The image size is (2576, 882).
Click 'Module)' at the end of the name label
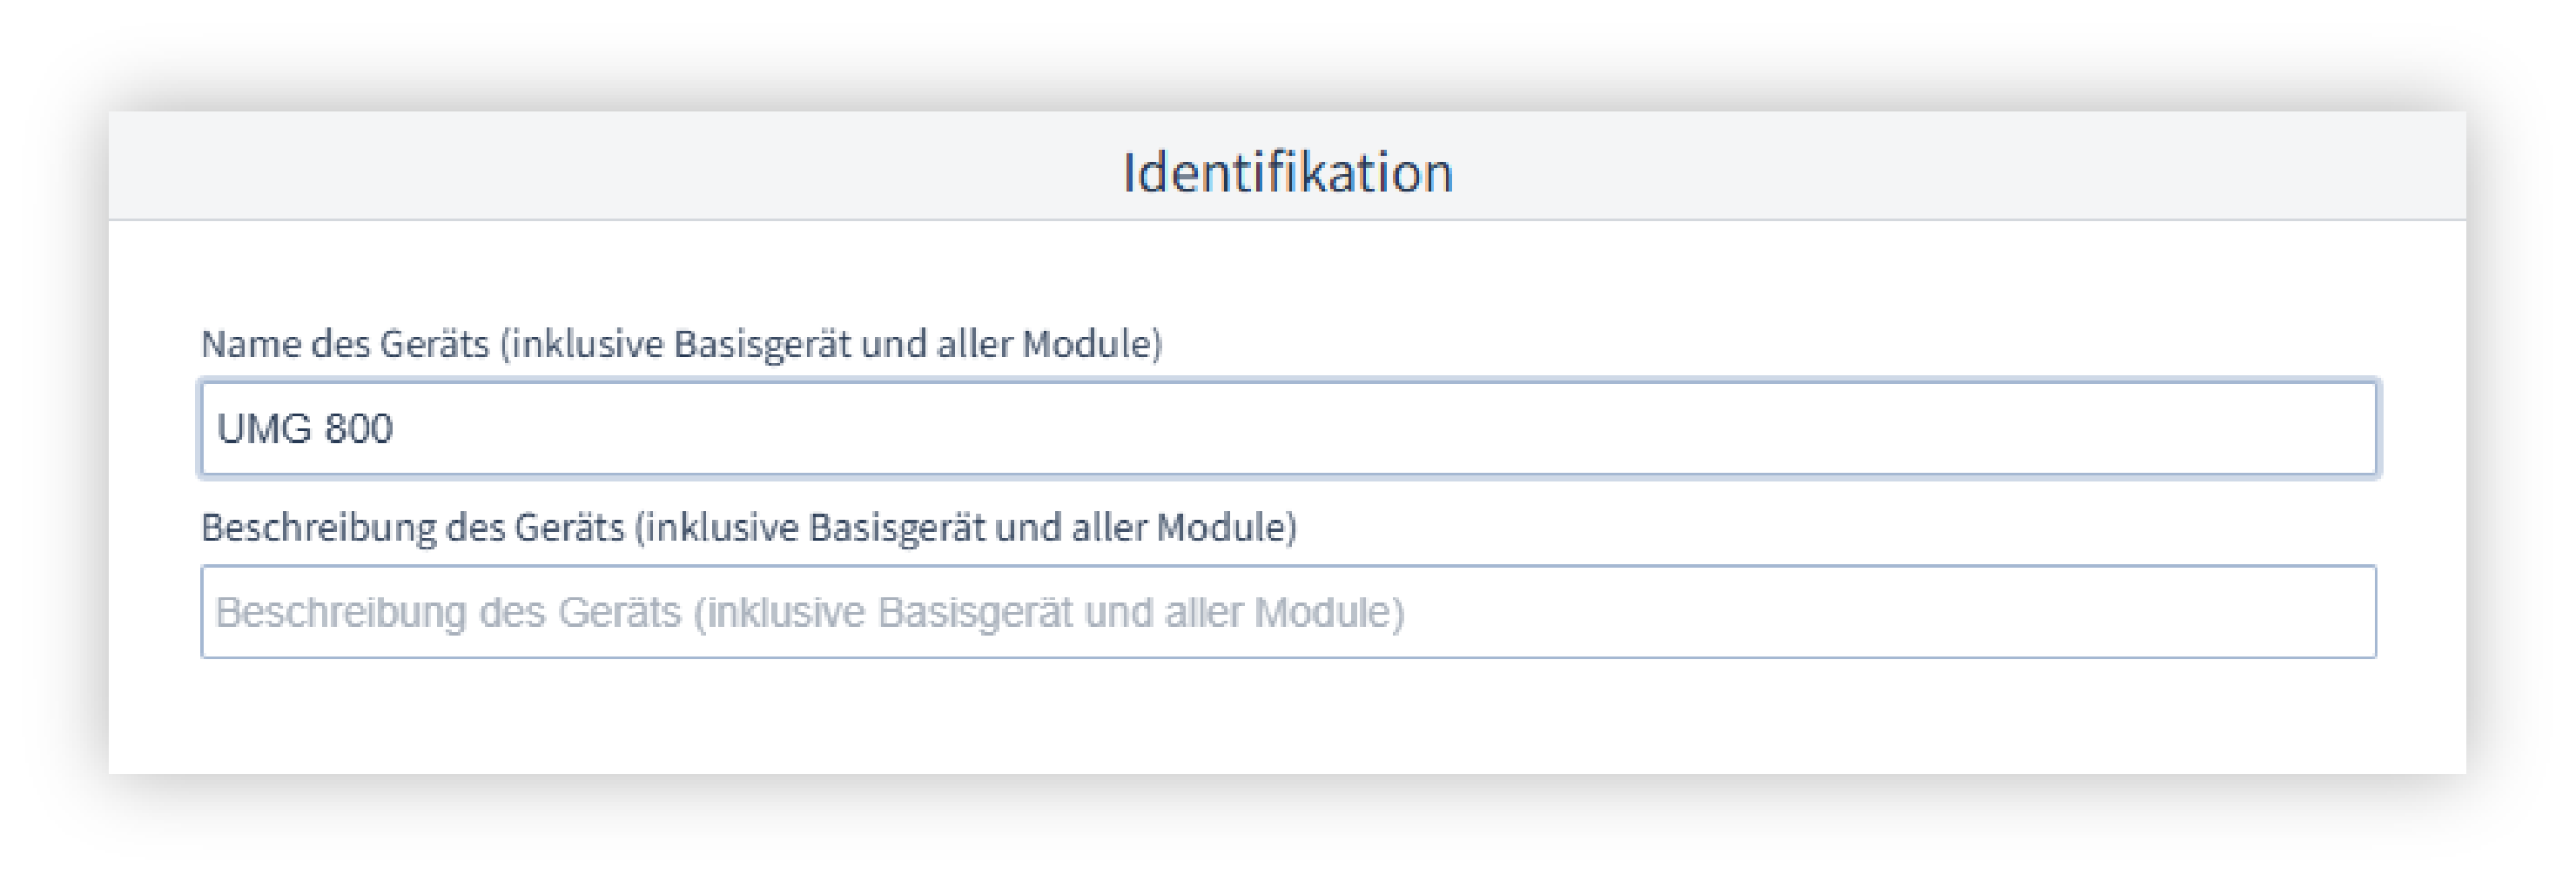tap(1092, 344)
